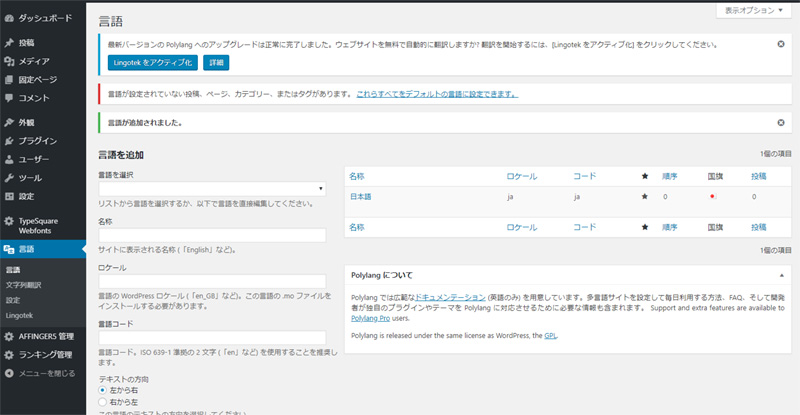This screenshot has width=800, height=415.
Task: Open the Lingotek submenu item
Action: point(19,315)
